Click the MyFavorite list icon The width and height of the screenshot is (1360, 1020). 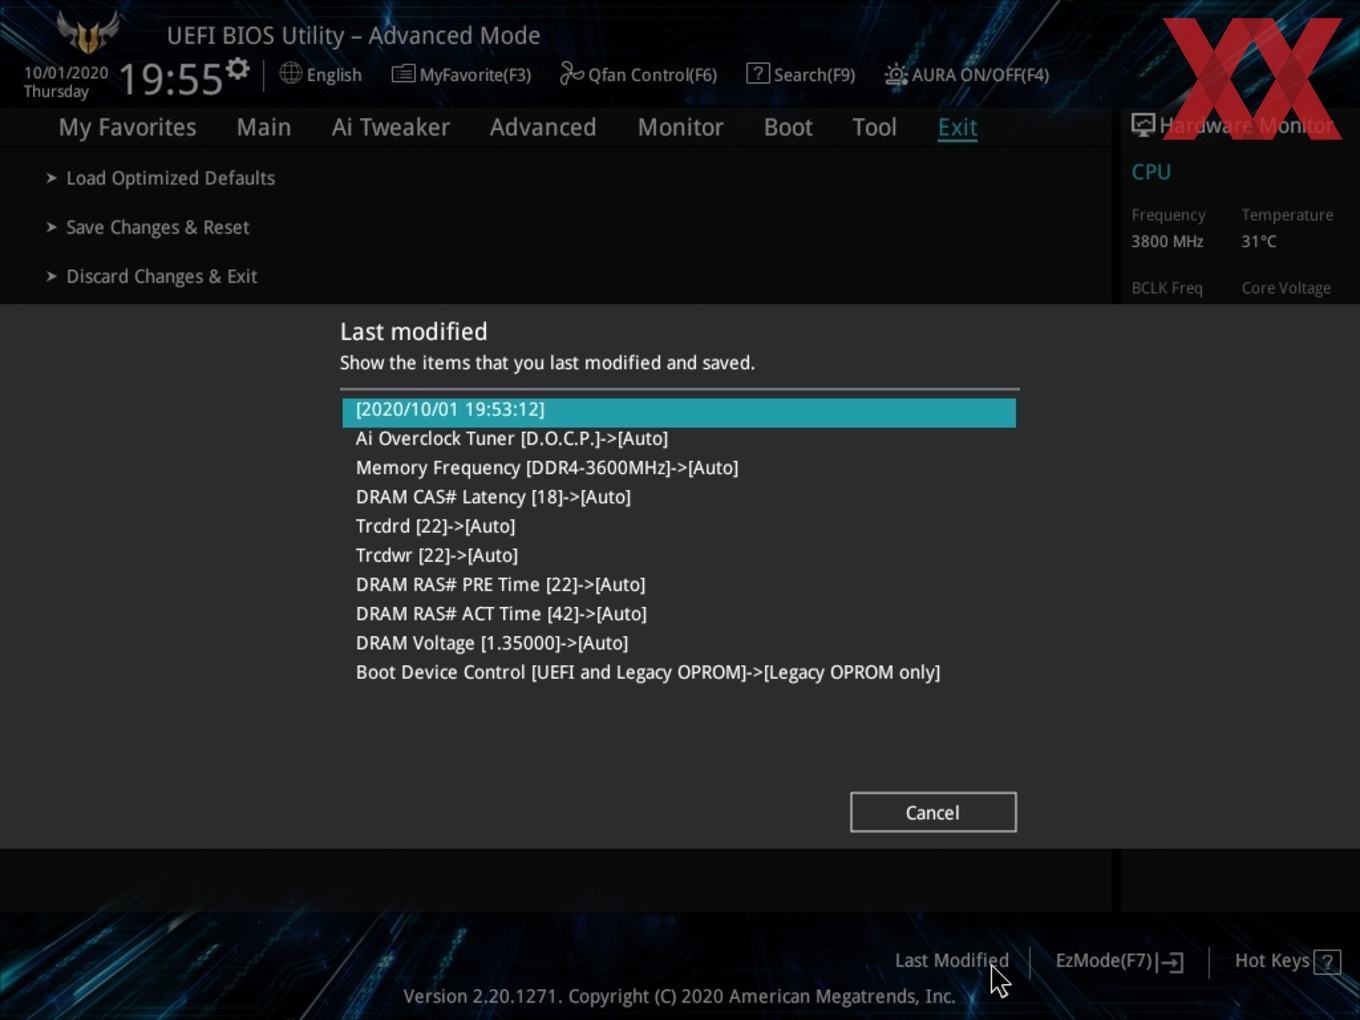click(x=403, y=74)
